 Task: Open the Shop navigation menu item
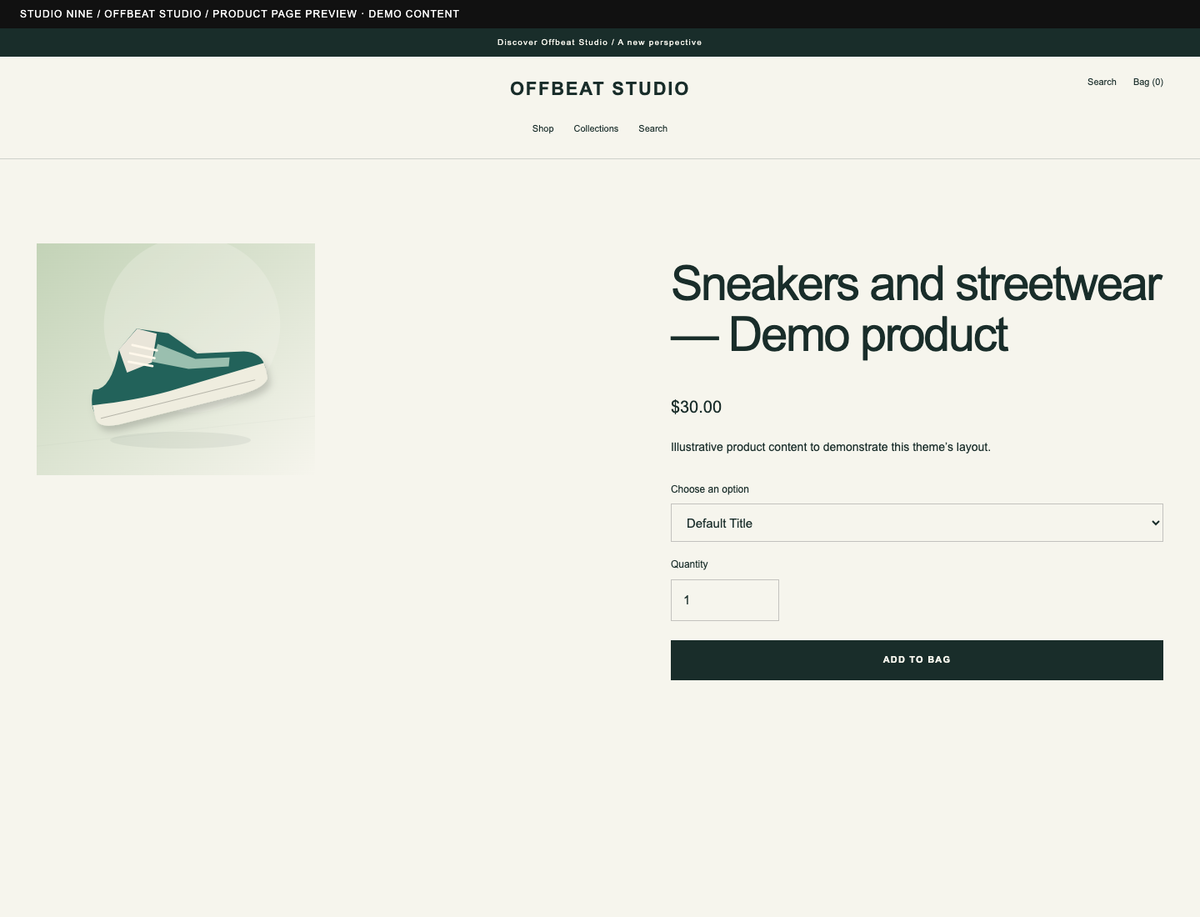(543, 129)
